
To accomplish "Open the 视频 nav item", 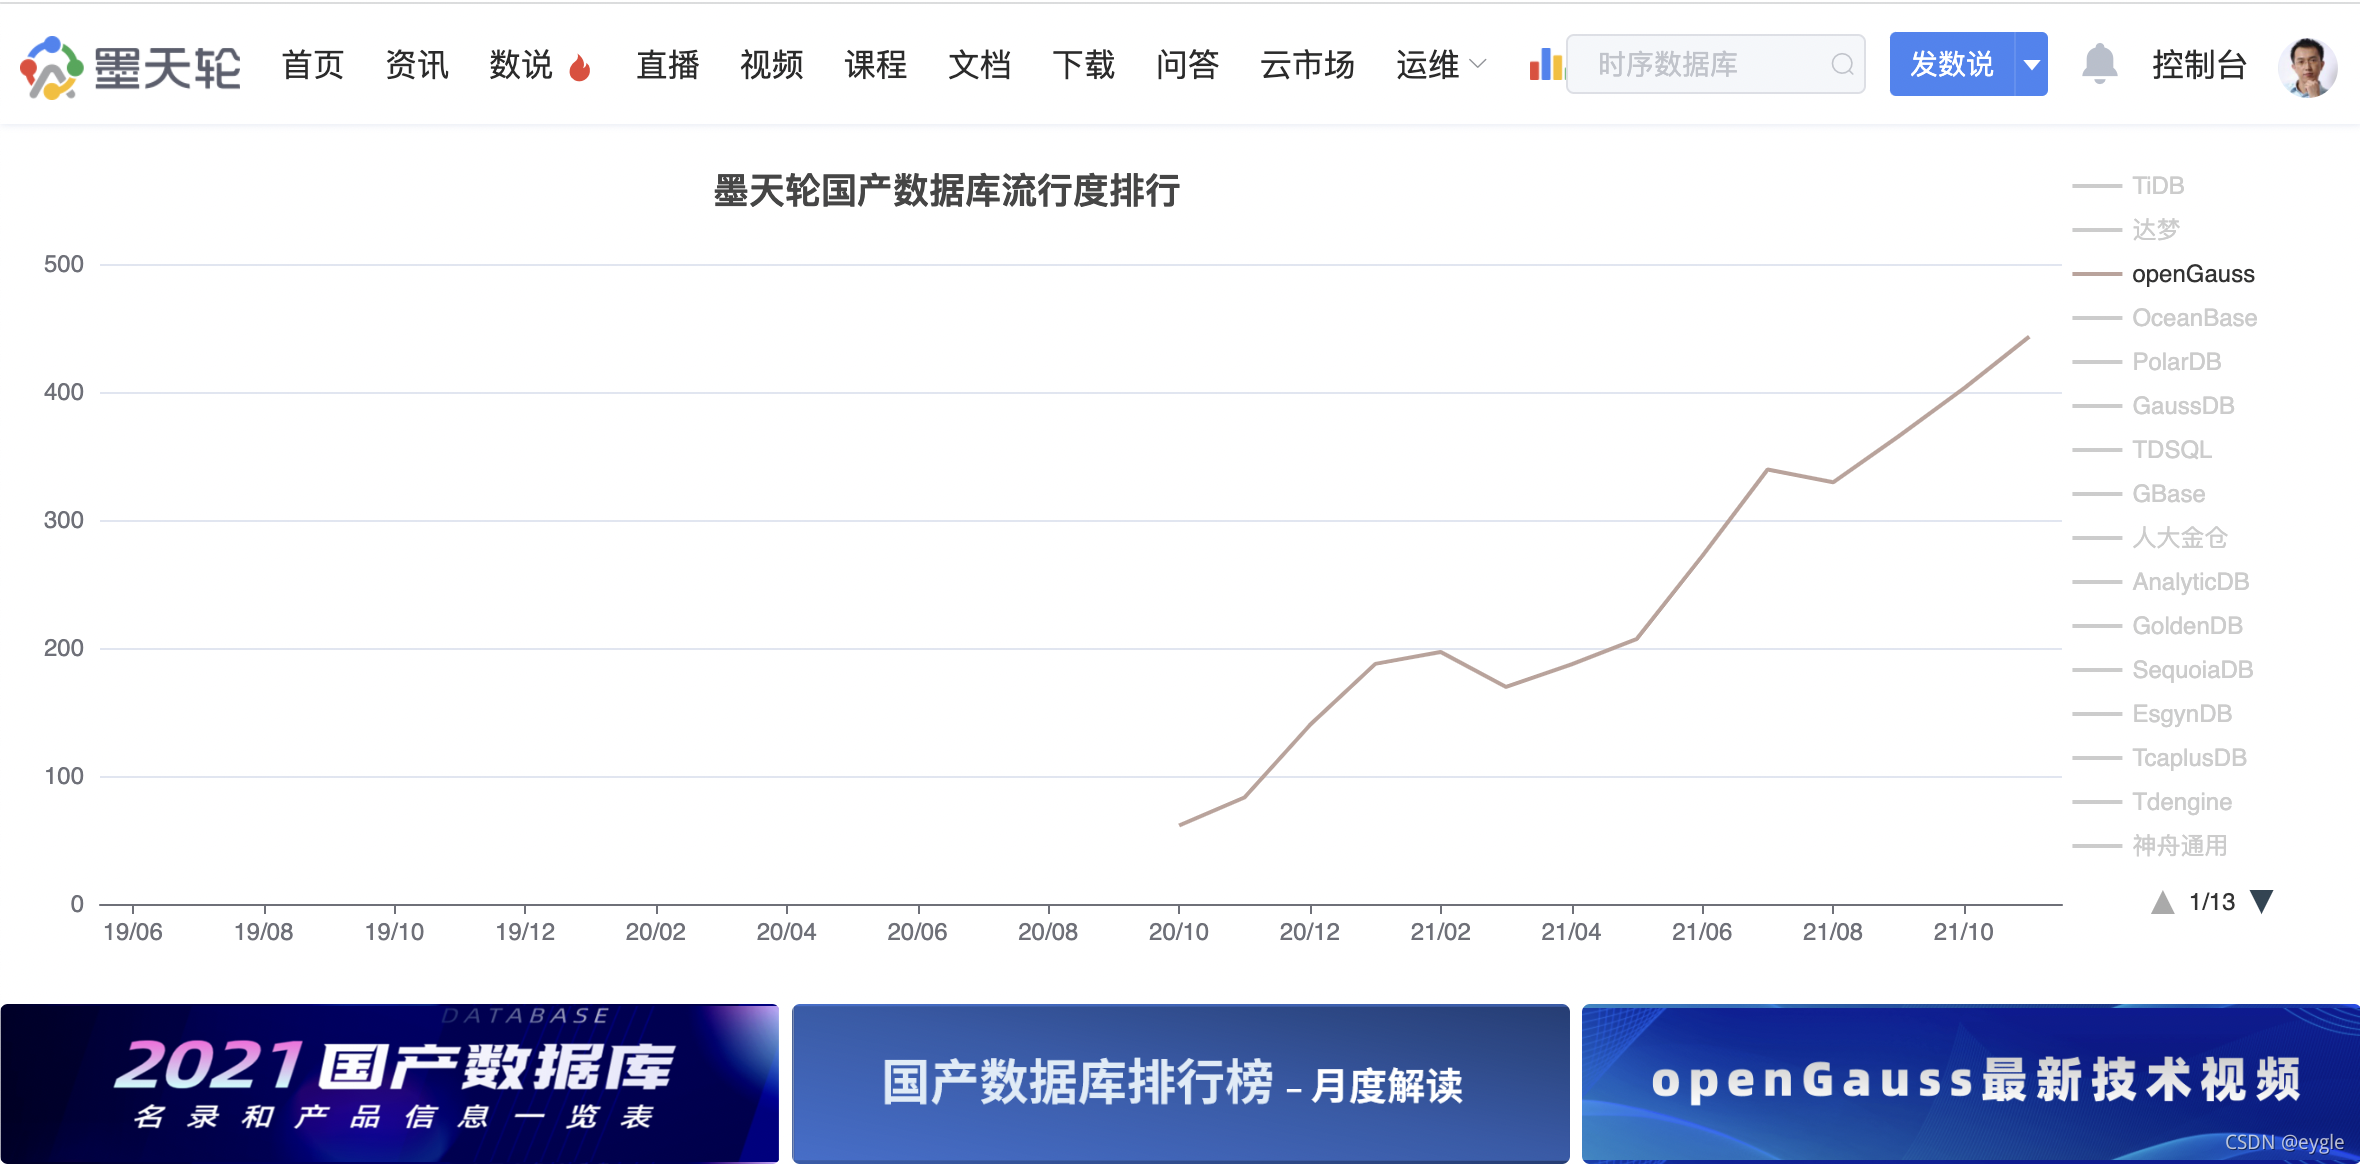I will tap(772, 65).
